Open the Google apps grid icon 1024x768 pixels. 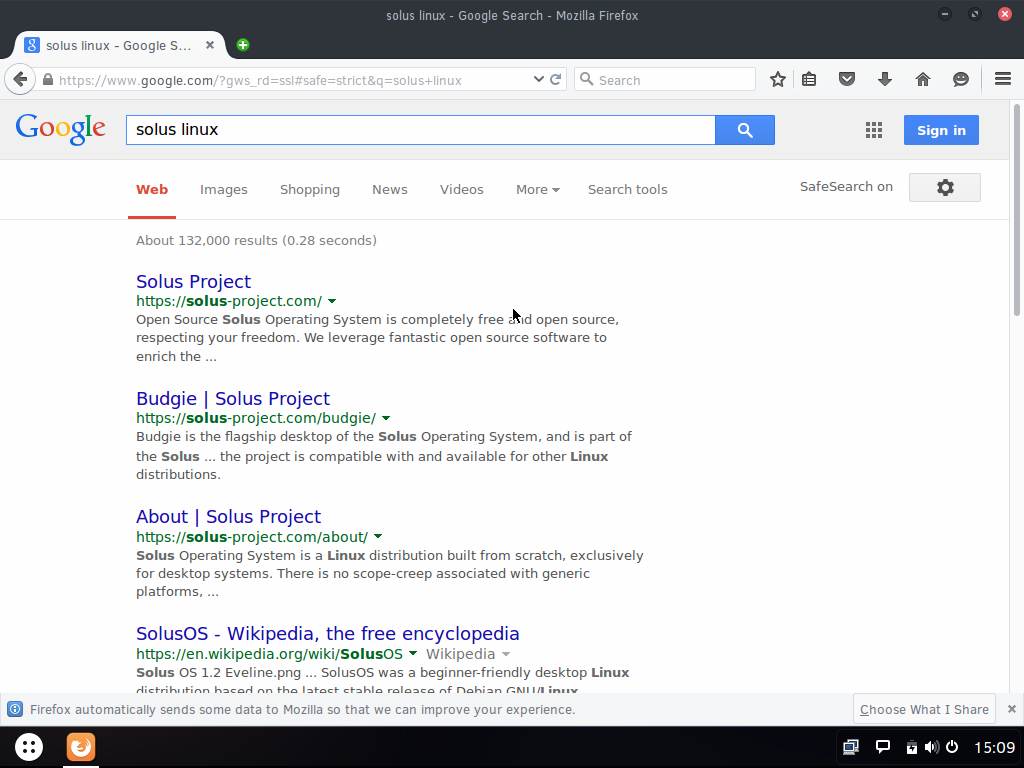tap(874, 130)
